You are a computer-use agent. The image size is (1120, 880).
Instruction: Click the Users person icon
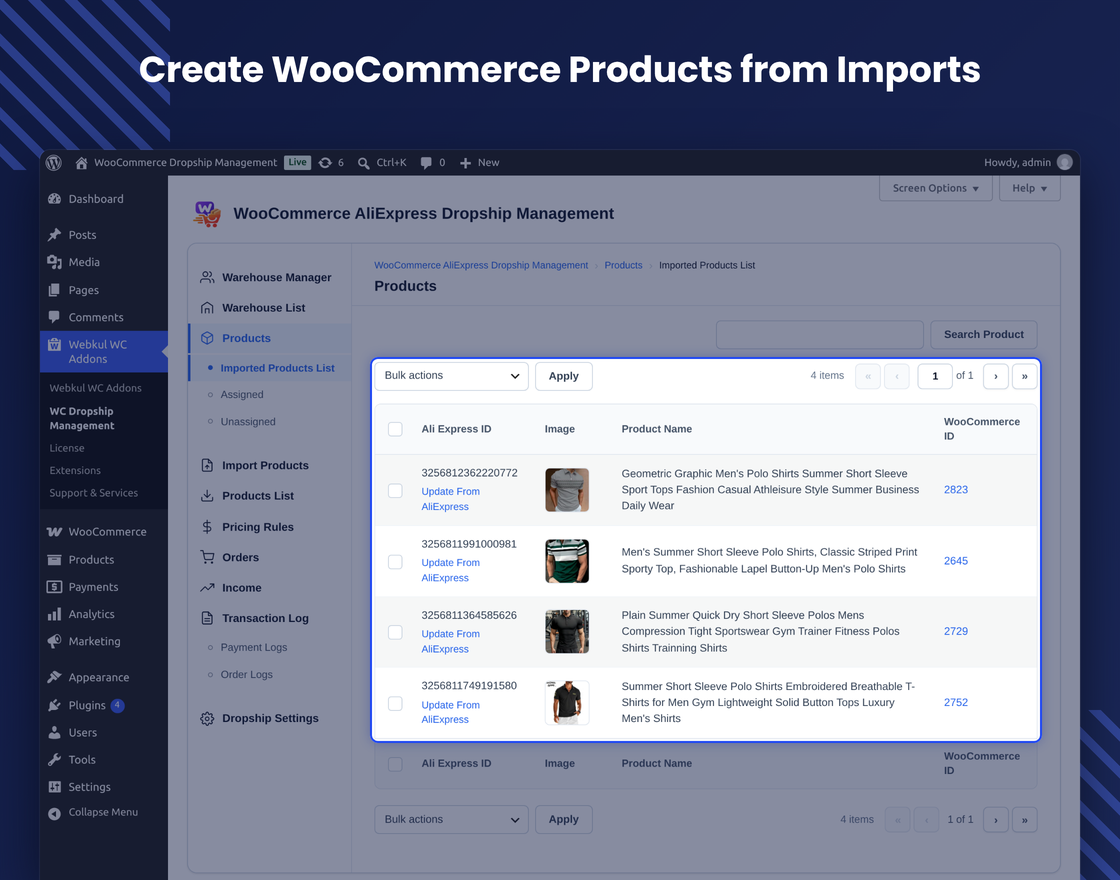tap(54, 732)
